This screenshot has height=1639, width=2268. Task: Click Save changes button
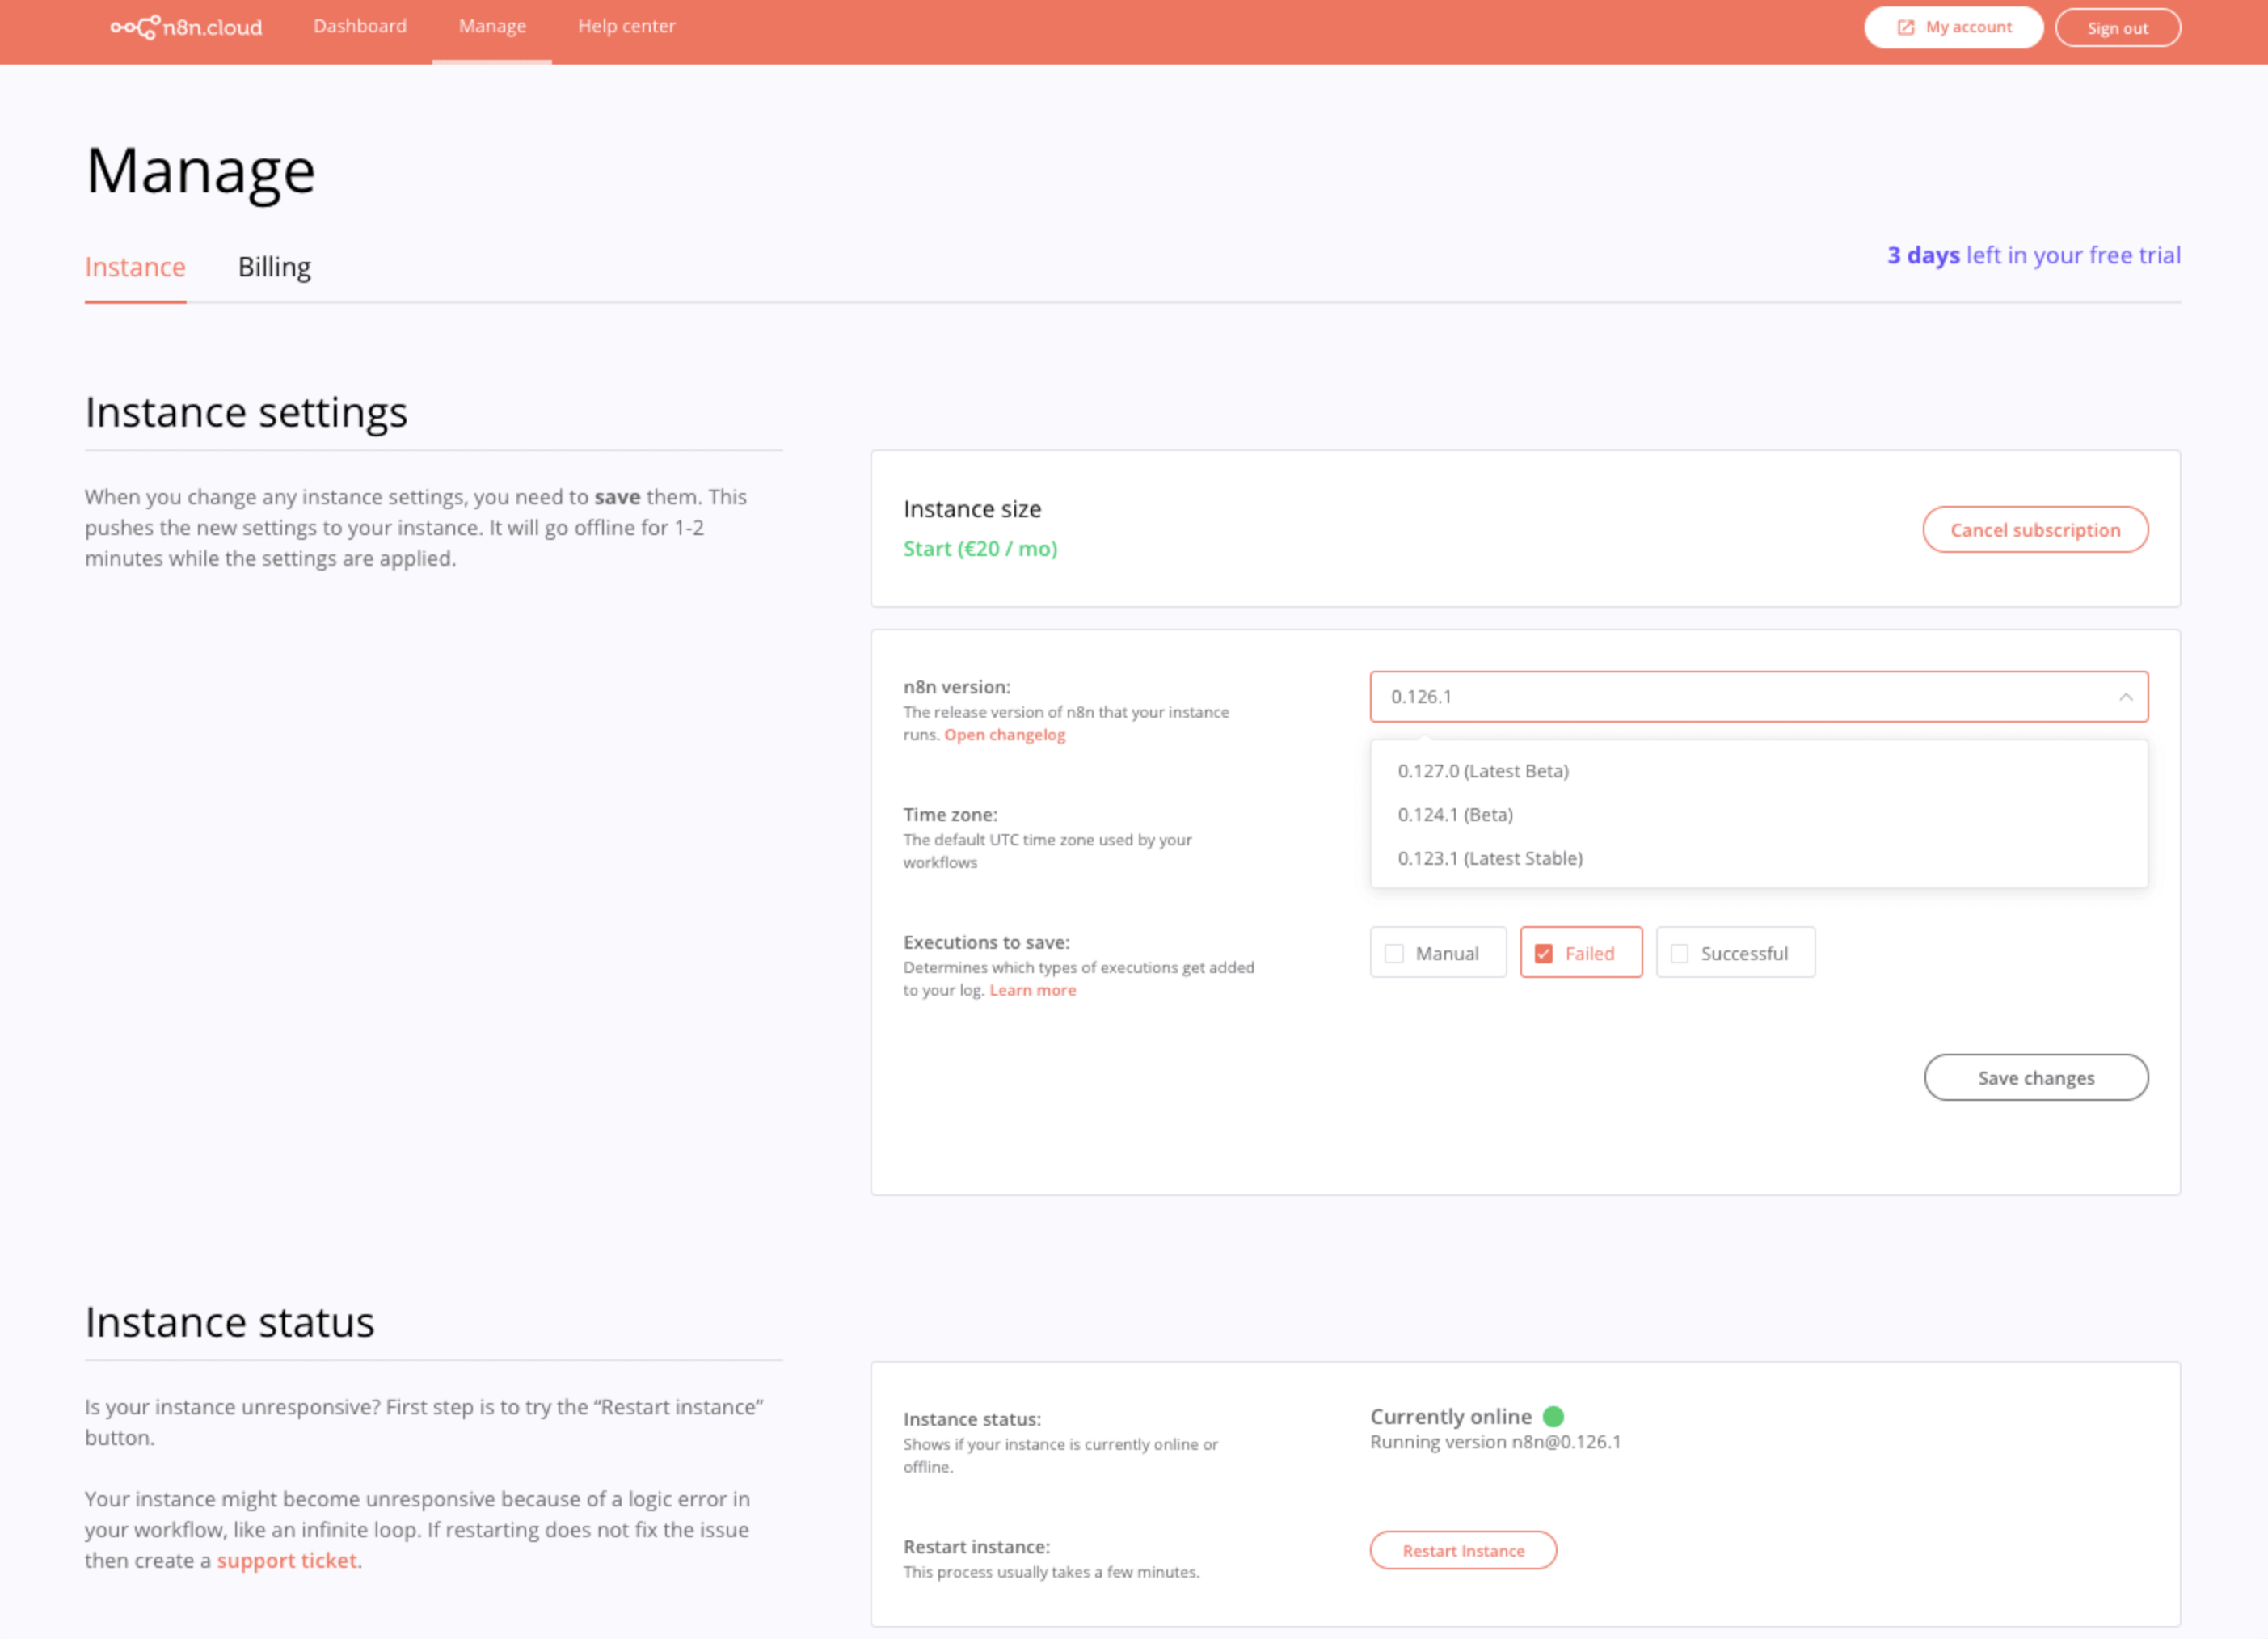coord(2034,1076)
